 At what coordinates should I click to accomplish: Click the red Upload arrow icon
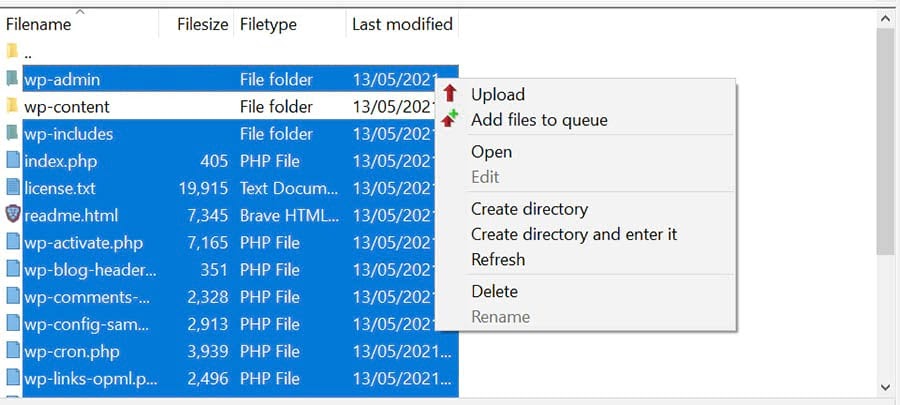(x=450, y=94)
